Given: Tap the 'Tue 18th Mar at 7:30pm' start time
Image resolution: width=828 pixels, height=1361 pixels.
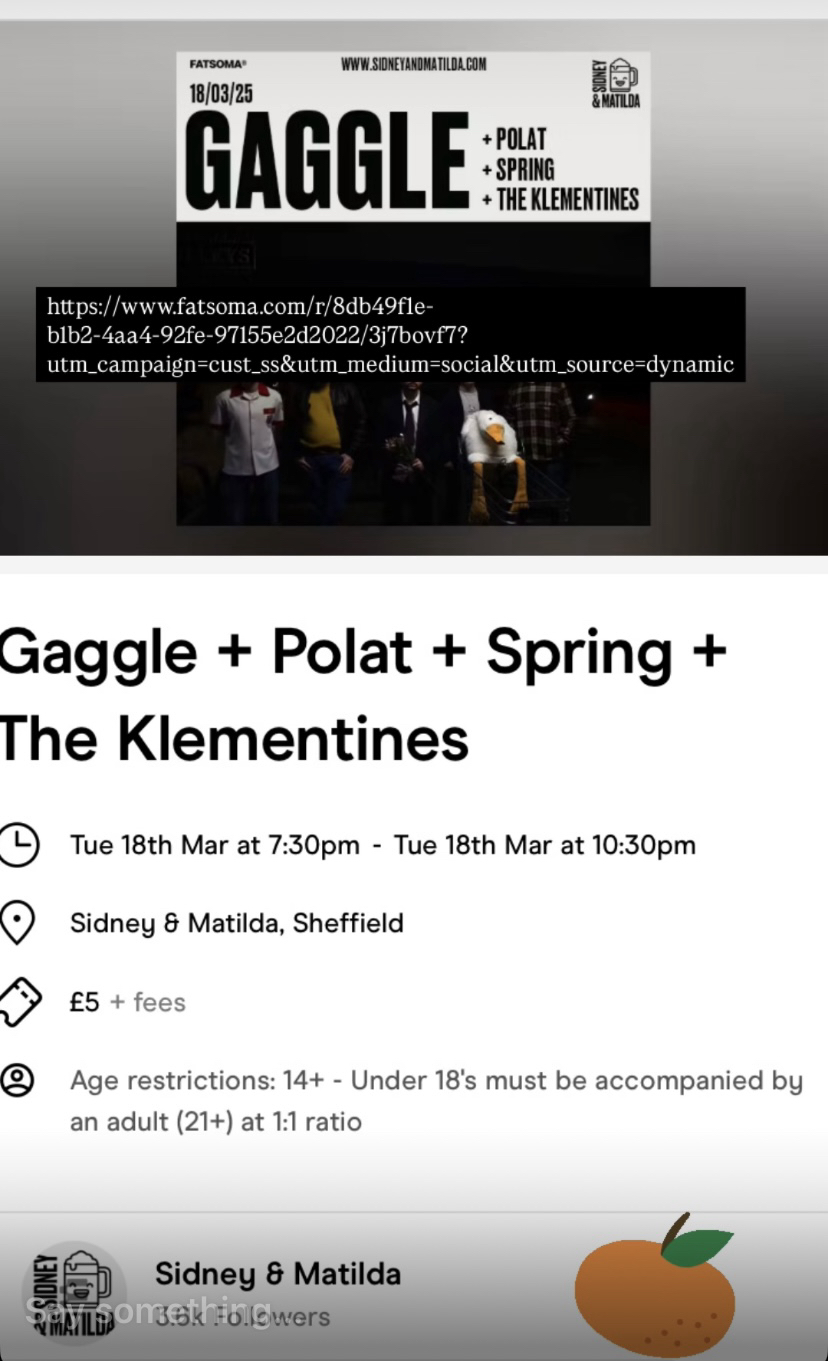Looking at the screenshot, I should pyautogui.click(x=215, y=844).
